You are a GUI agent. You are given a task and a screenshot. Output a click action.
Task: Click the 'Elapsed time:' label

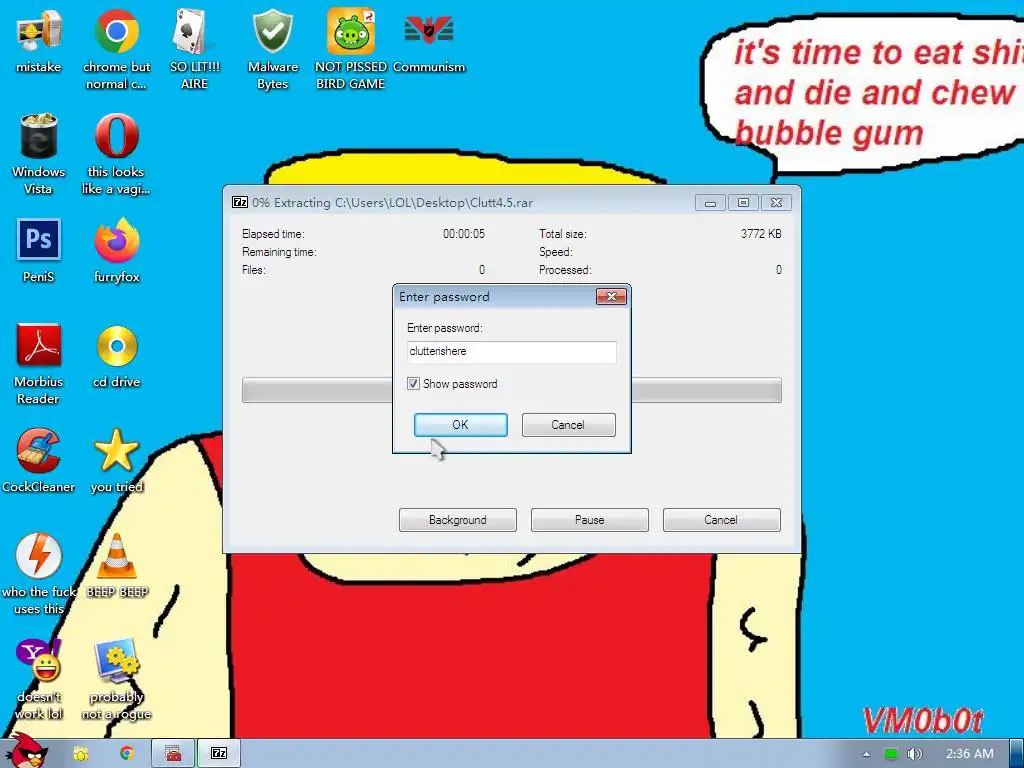[x=273, y=234]
